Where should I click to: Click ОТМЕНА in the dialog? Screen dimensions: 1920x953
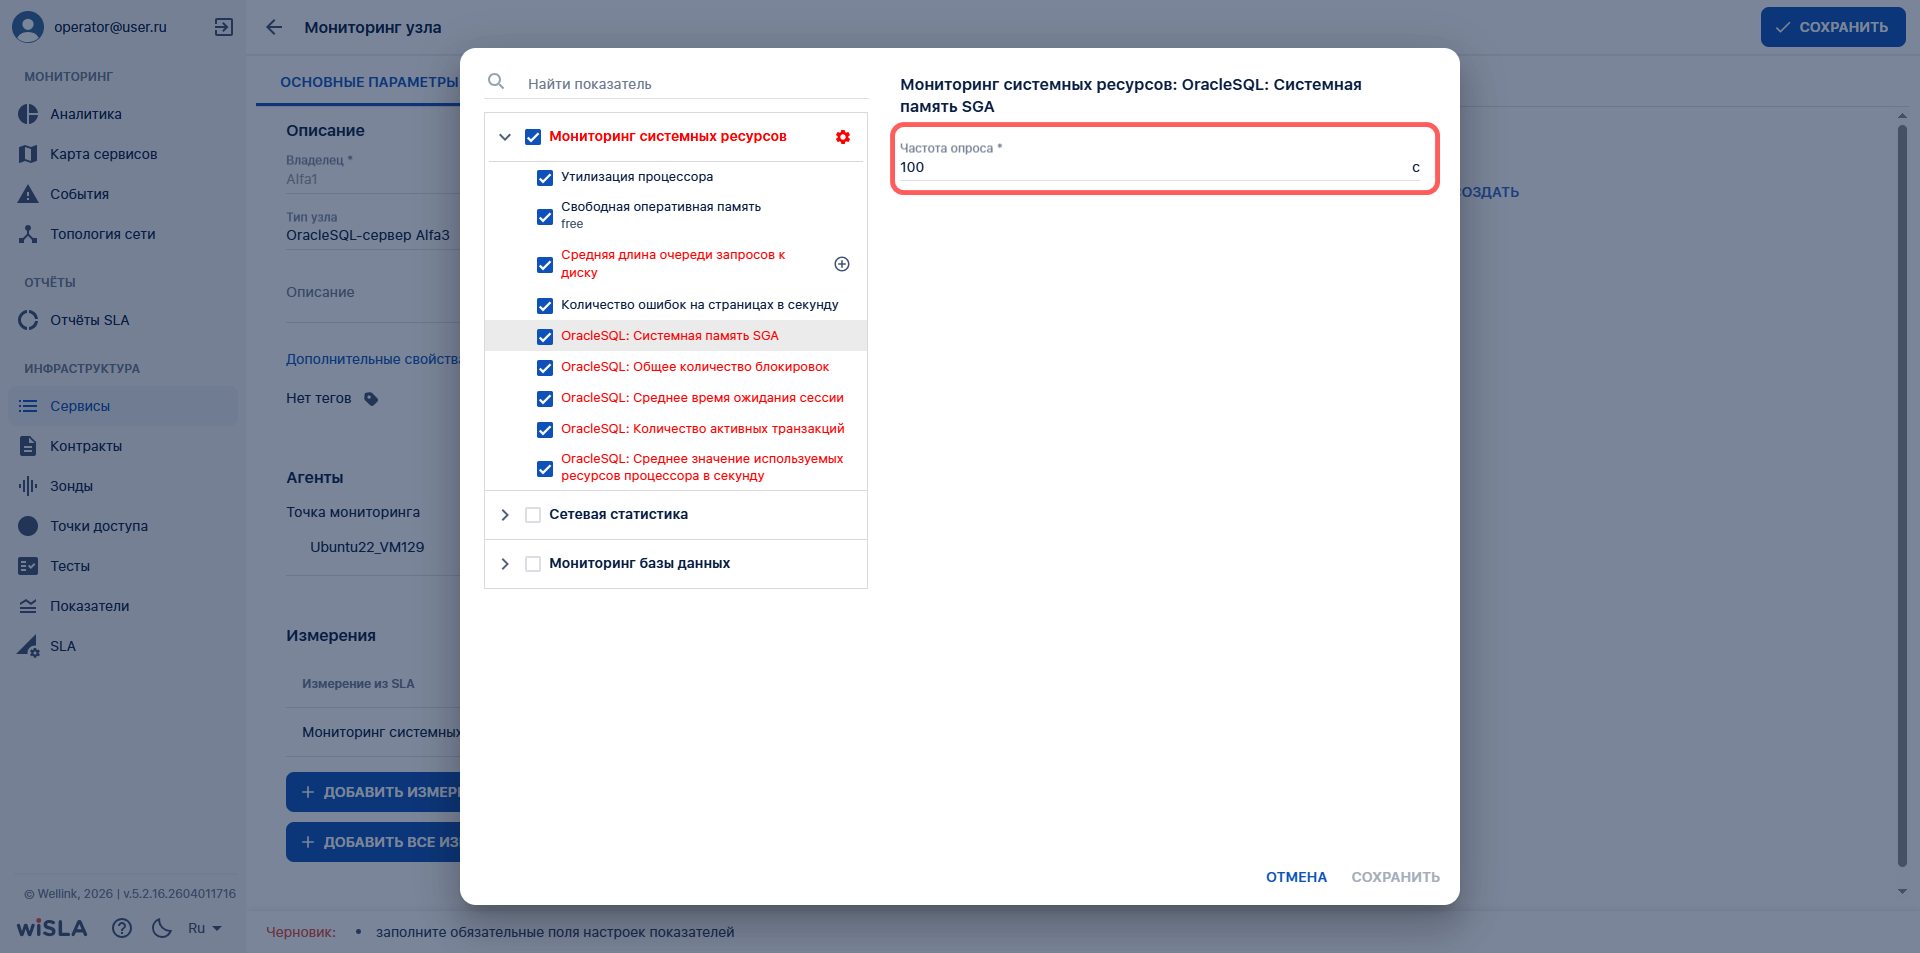click(1297, 877)
